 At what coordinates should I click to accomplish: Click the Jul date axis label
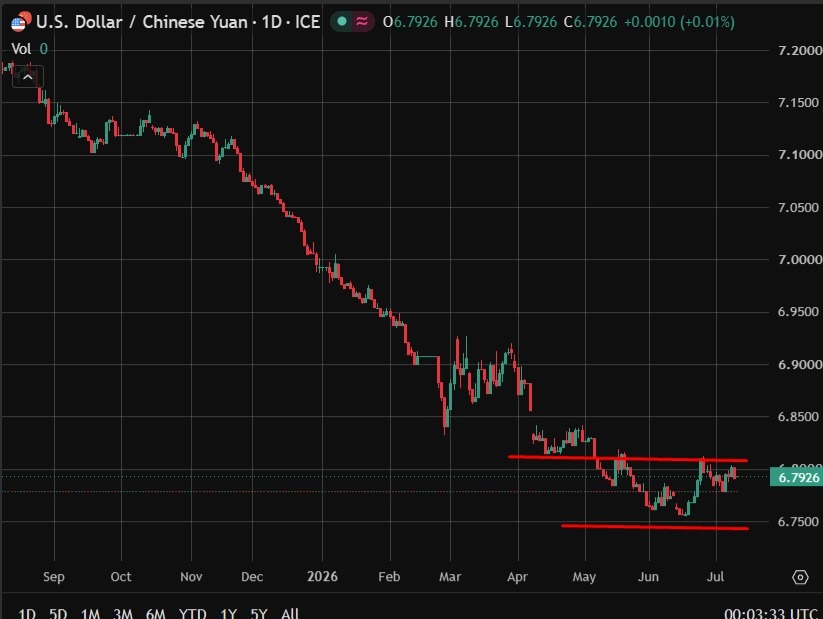715,576
